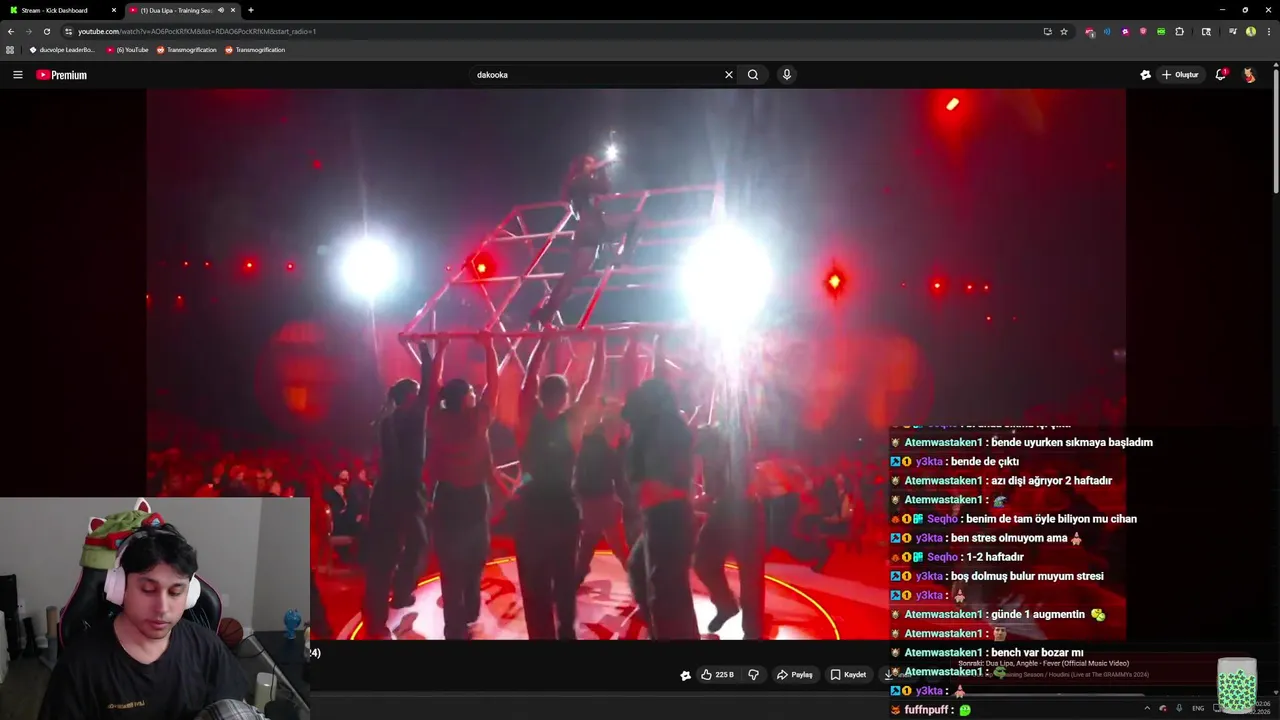Mute the Dua Lipa tab audio icon
Image resolution: width=1280 pixels, height=720 pixels.
coord(221,10)
